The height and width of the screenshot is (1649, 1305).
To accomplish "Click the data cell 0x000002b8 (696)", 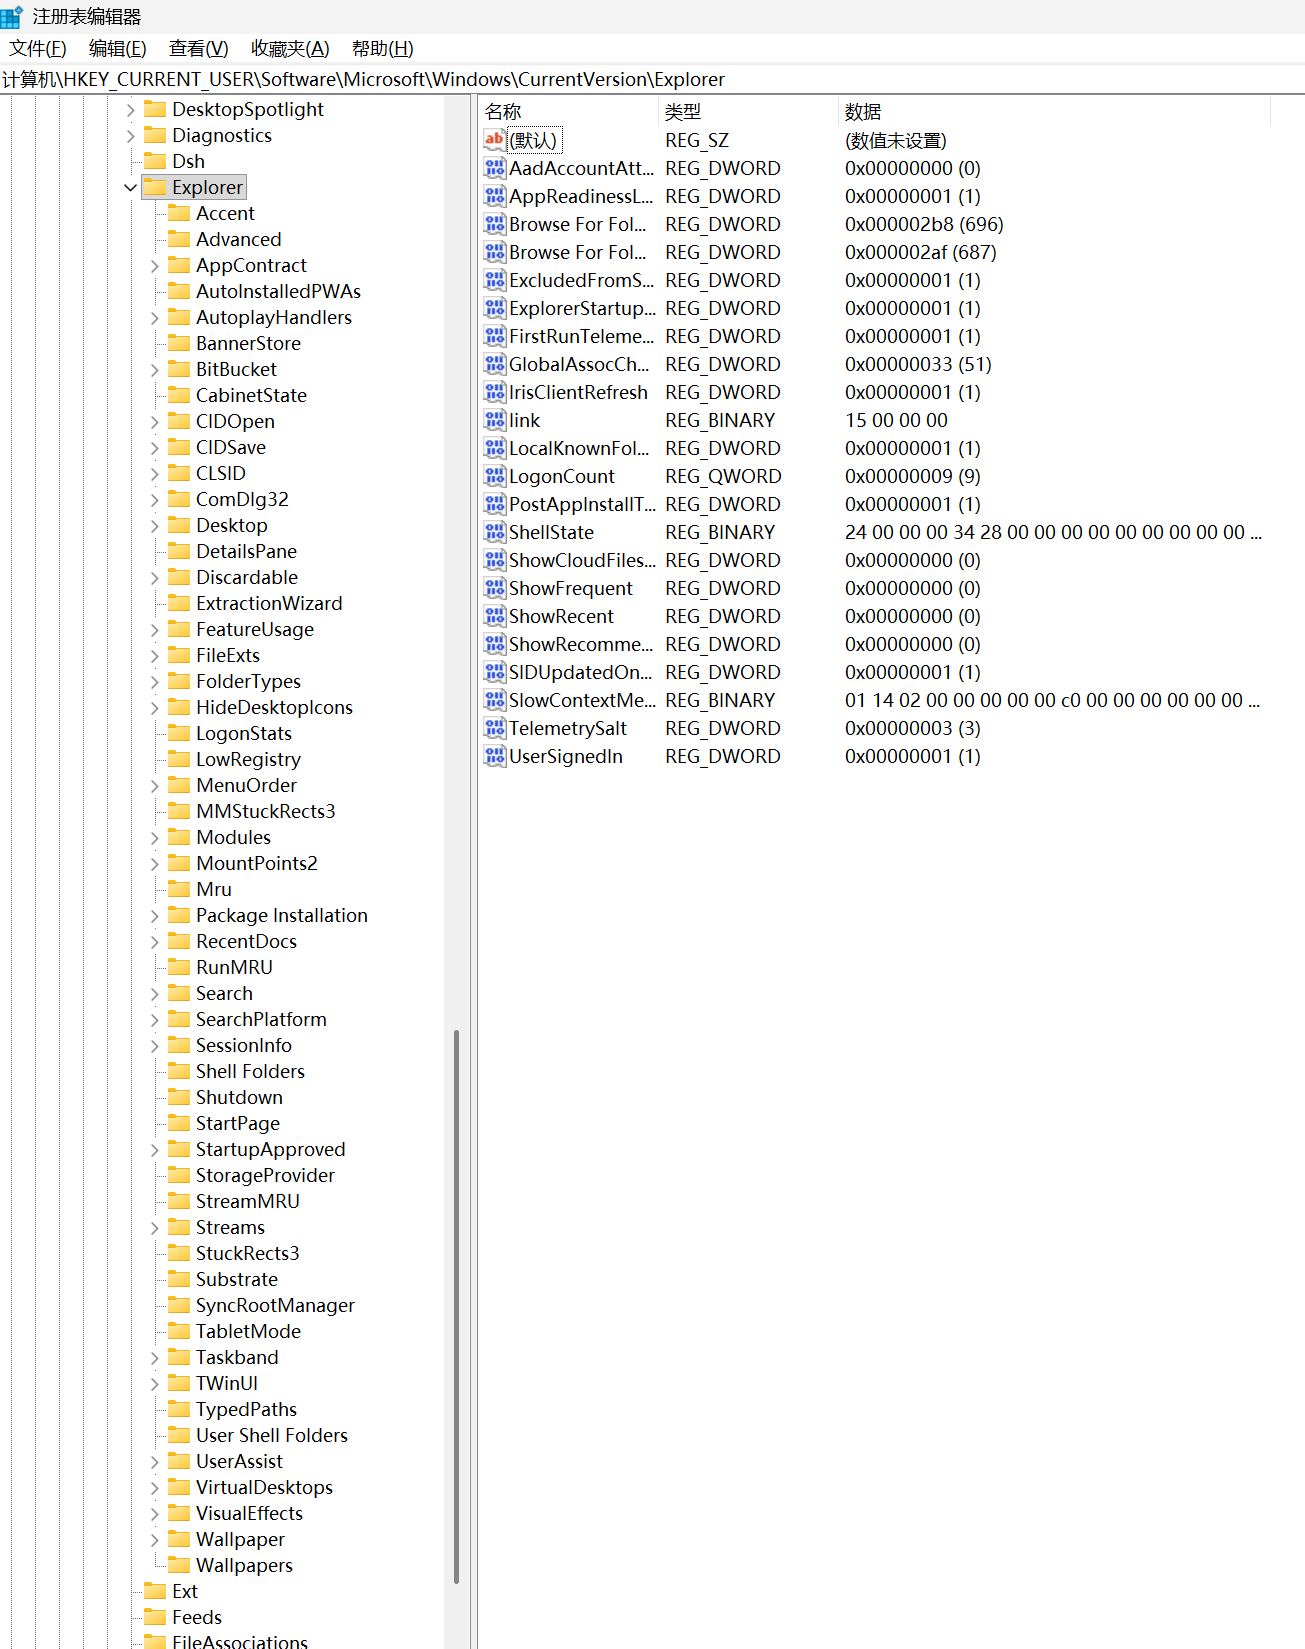I will click(x=924, y=224).
